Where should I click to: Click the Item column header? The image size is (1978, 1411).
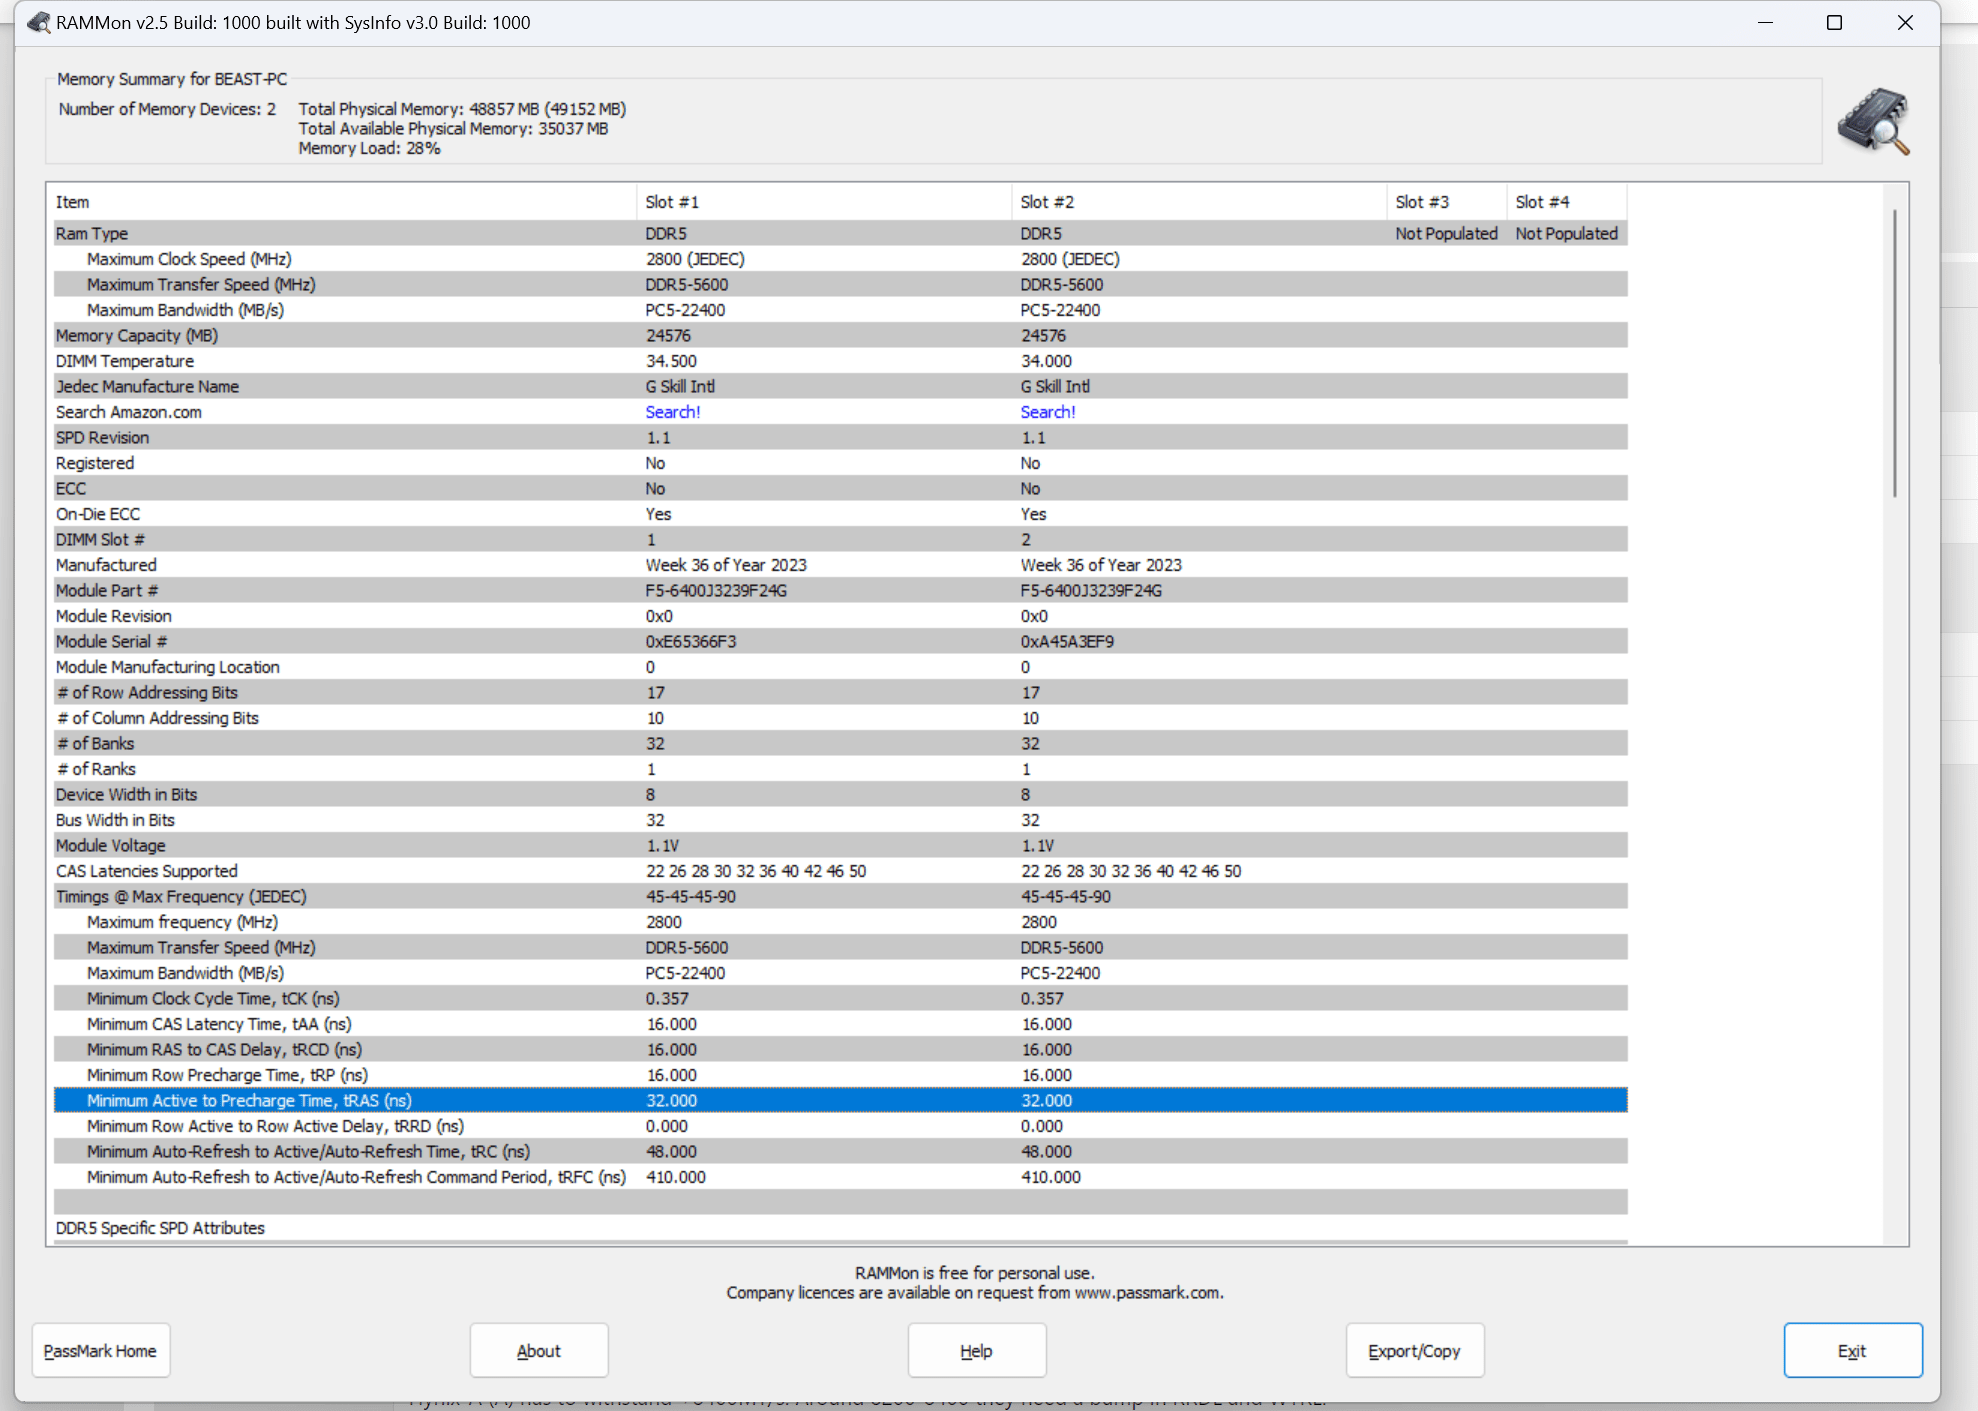pos(343,202)
